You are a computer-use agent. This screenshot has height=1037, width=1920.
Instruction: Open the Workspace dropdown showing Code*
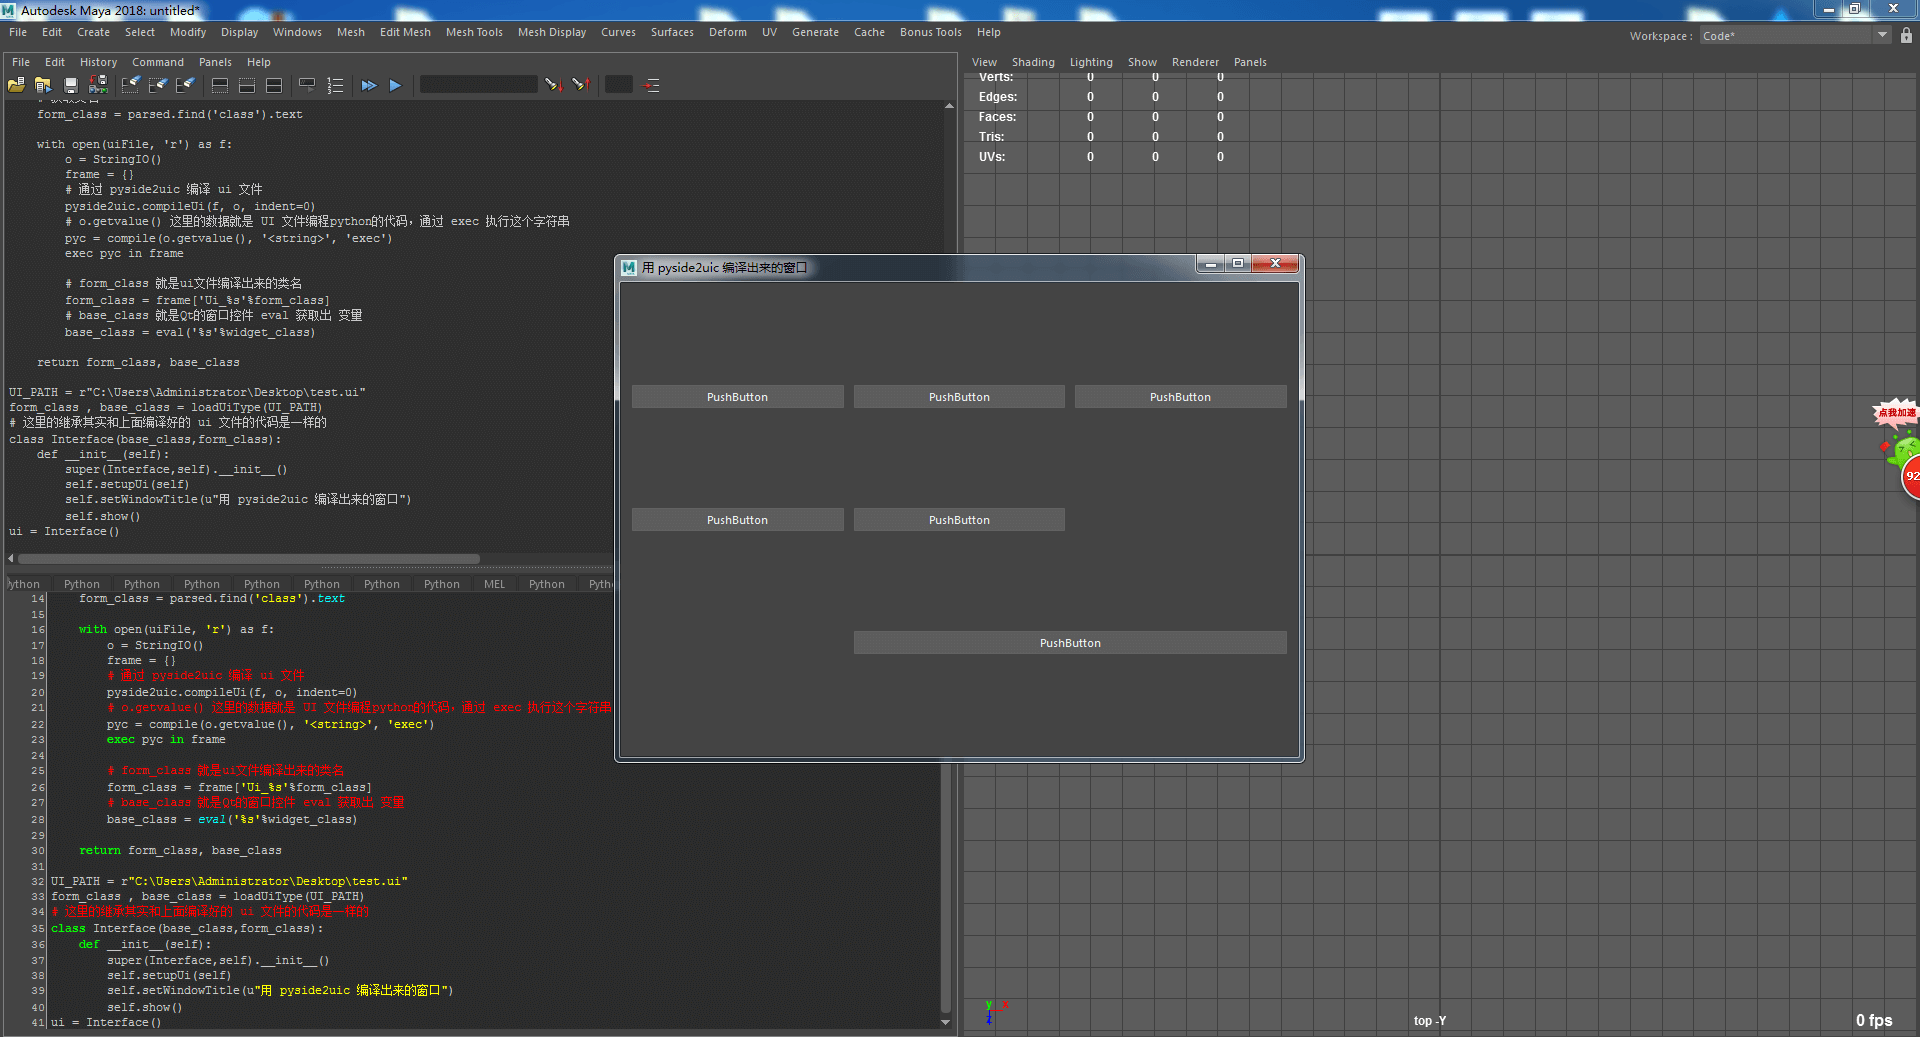point(1795,35)
